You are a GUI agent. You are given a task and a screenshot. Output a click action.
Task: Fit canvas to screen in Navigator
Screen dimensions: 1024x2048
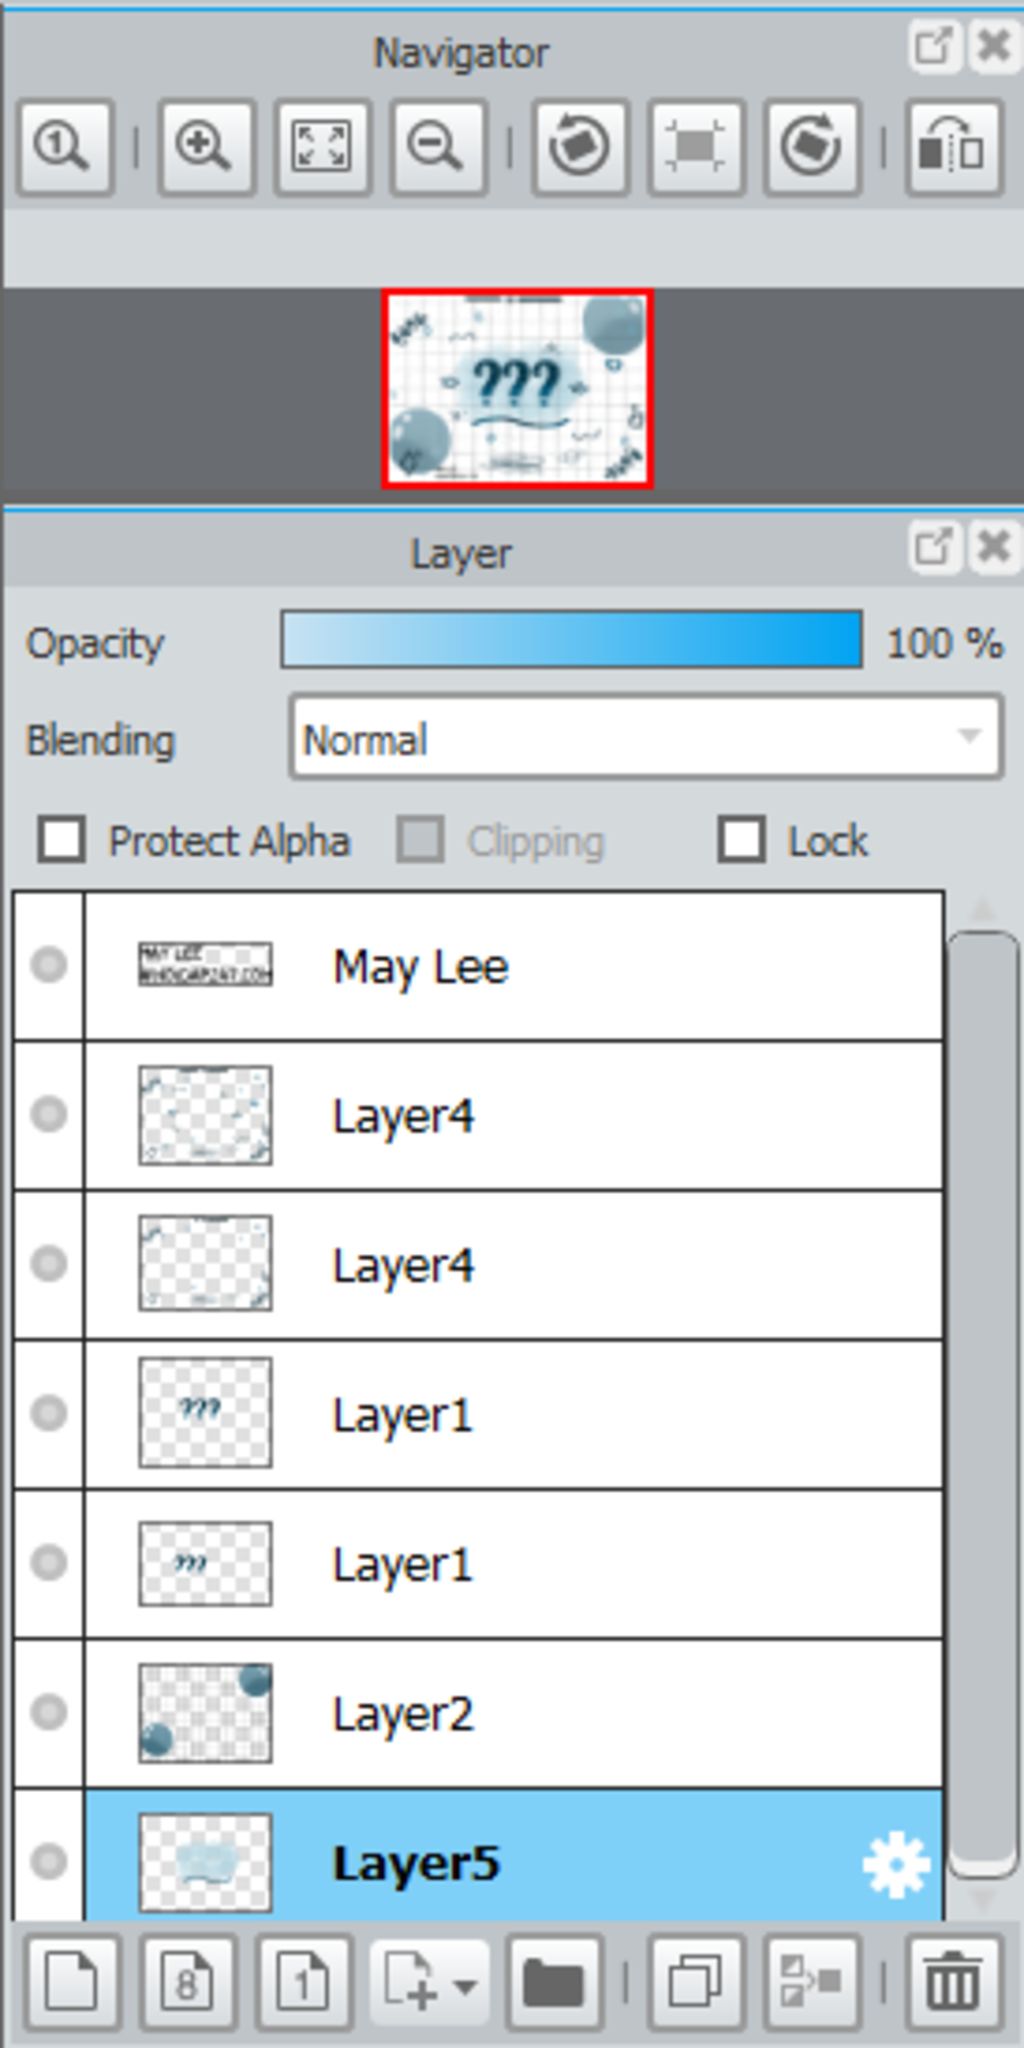(x=321, y=147)
